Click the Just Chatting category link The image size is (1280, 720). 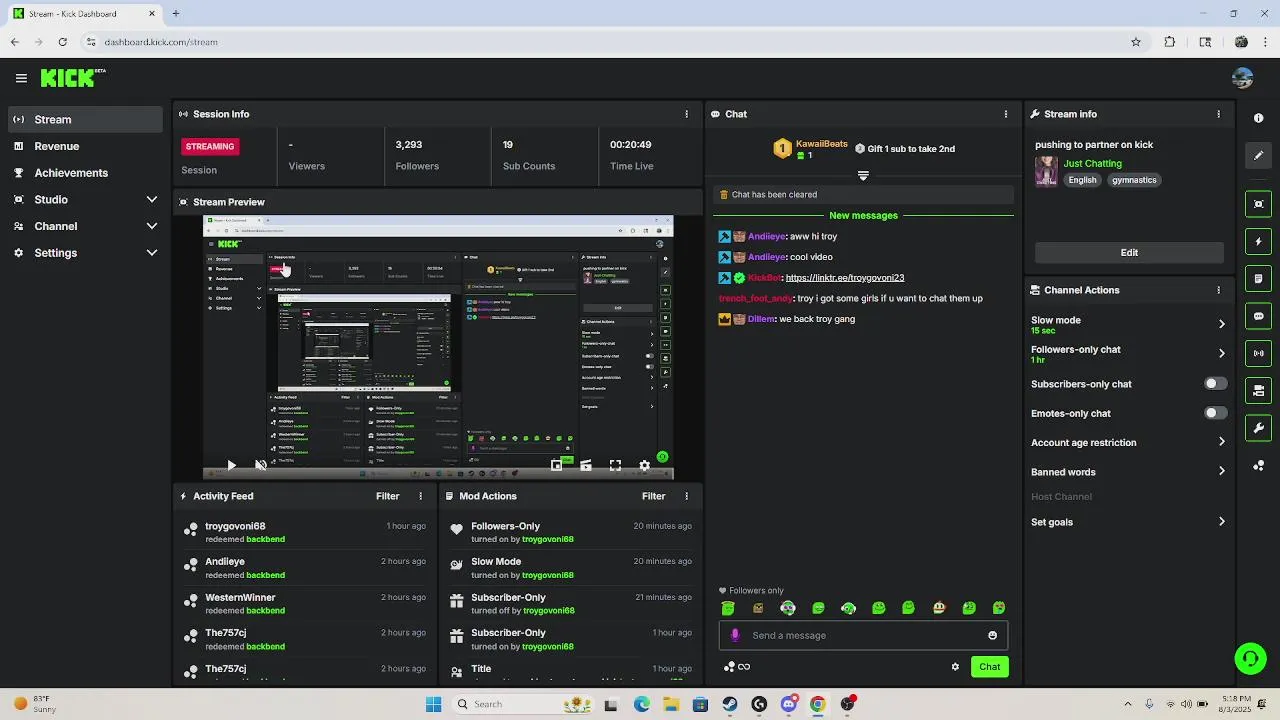[1092, 163]
